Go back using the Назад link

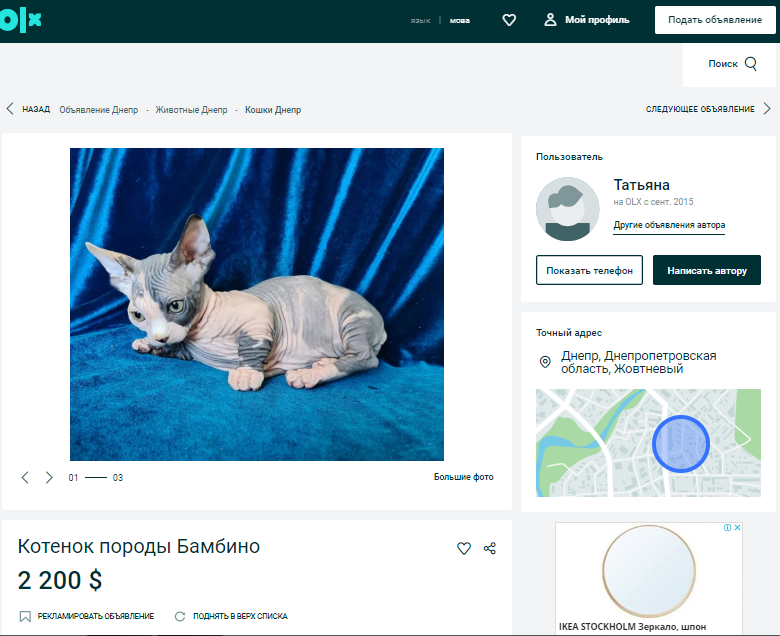[x=28, y=110]
